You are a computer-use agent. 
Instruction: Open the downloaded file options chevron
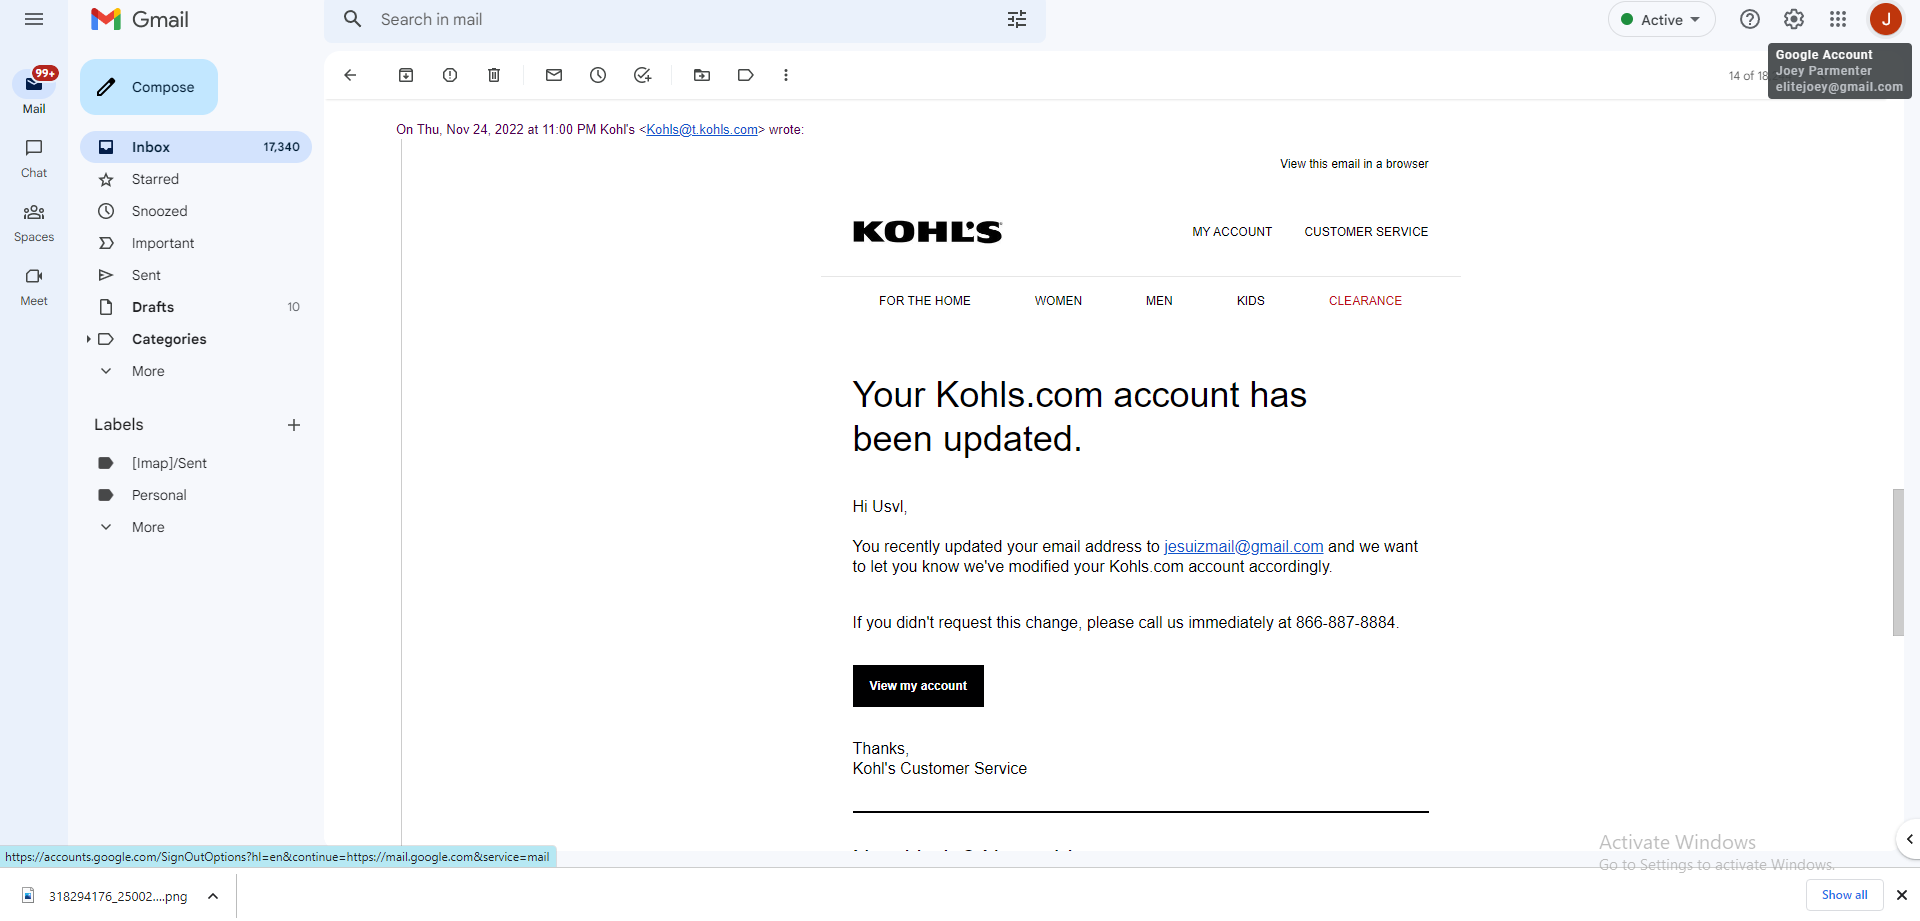(213, 896)
